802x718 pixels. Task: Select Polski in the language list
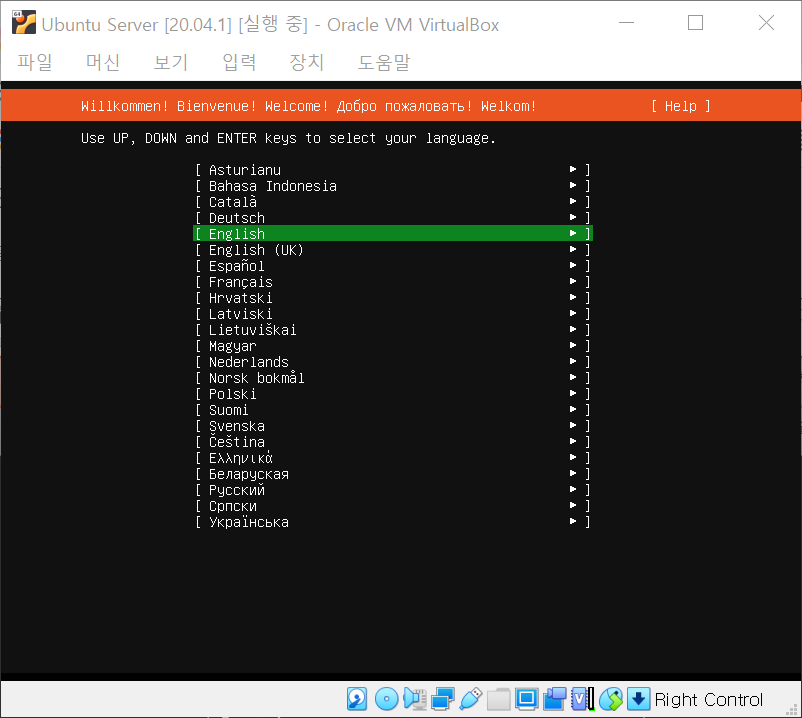[x=393, y=394]
